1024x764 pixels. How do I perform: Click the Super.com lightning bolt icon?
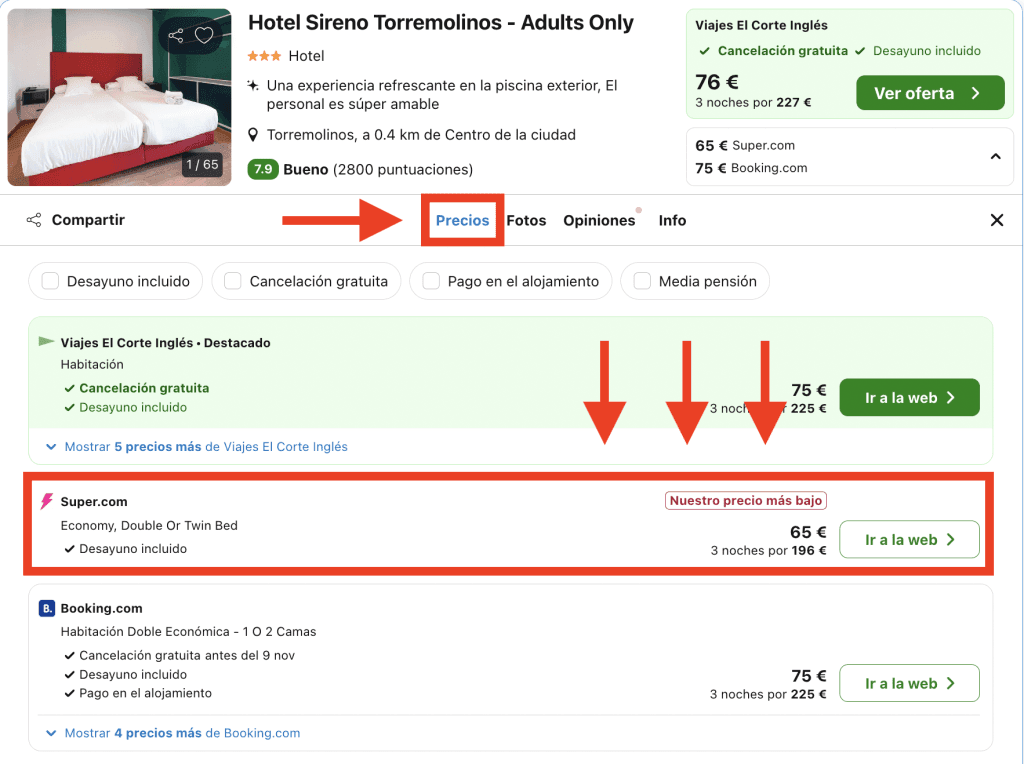[x=47, y=502]
